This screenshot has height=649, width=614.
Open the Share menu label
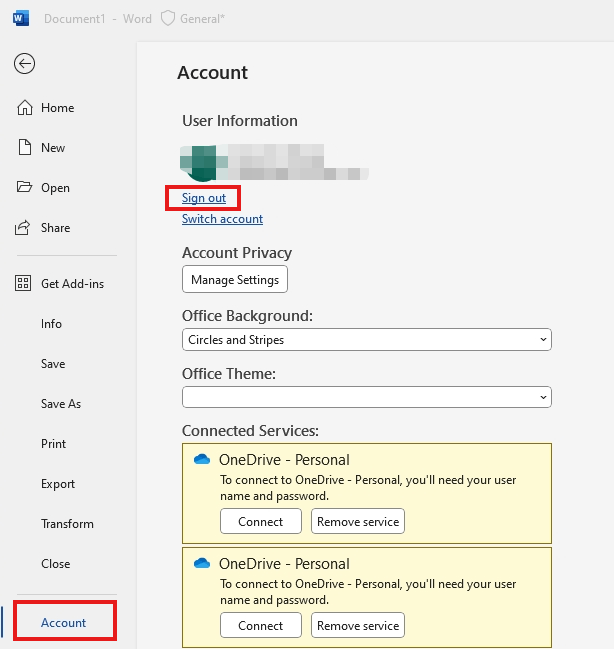55,228
